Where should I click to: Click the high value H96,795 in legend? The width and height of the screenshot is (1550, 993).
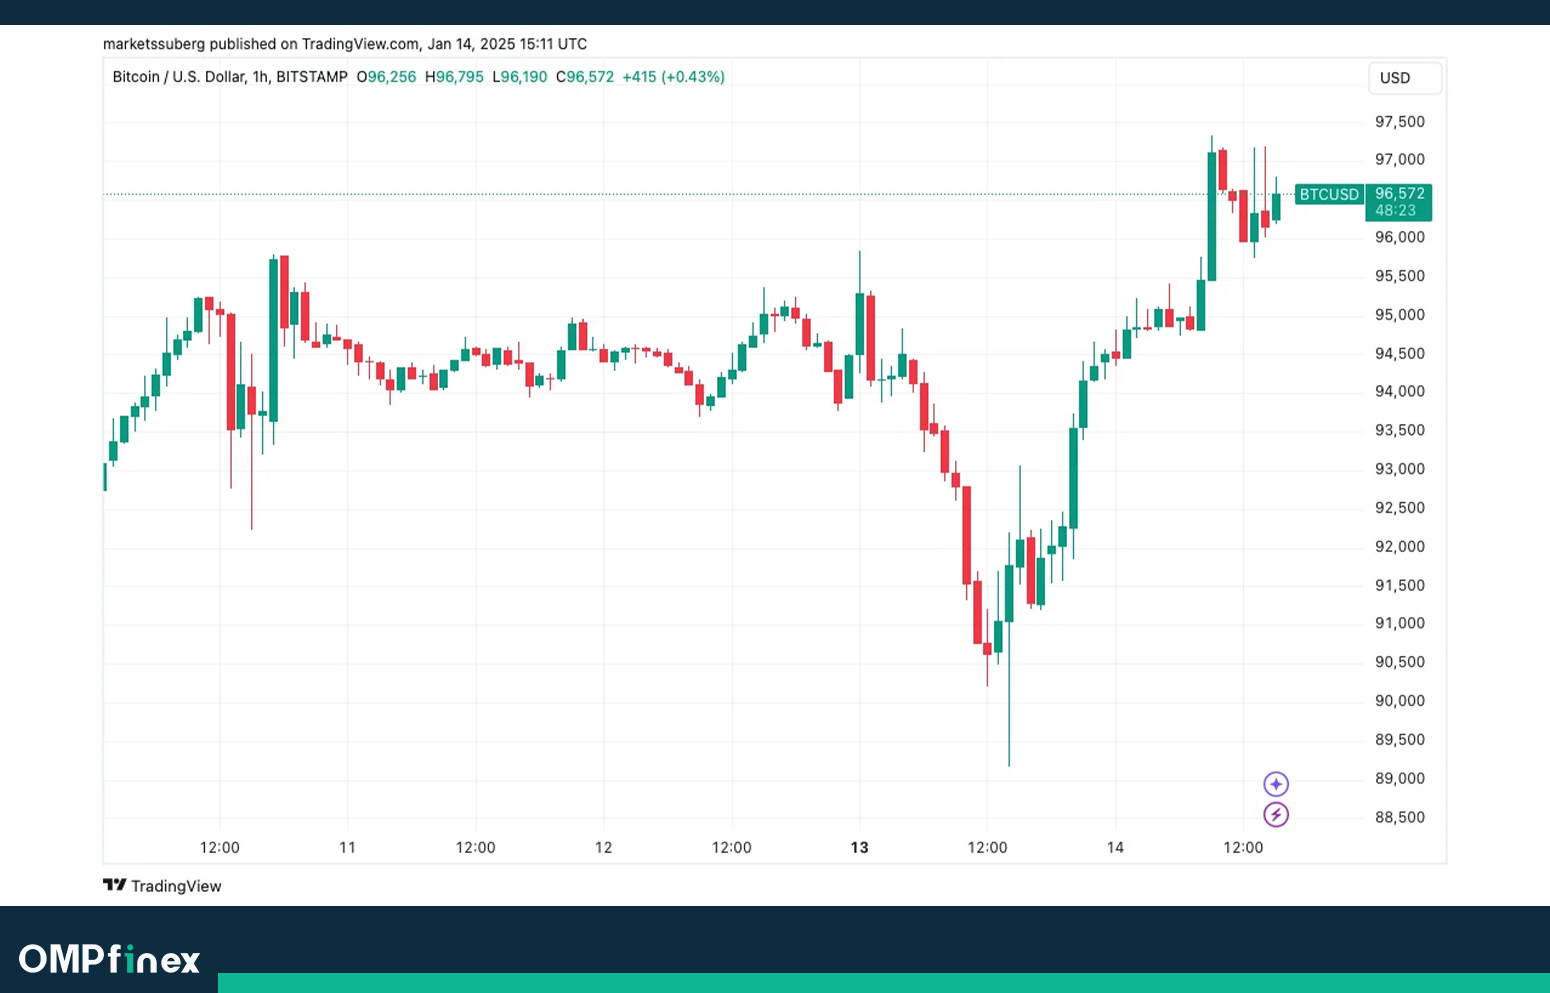[454, 77]
